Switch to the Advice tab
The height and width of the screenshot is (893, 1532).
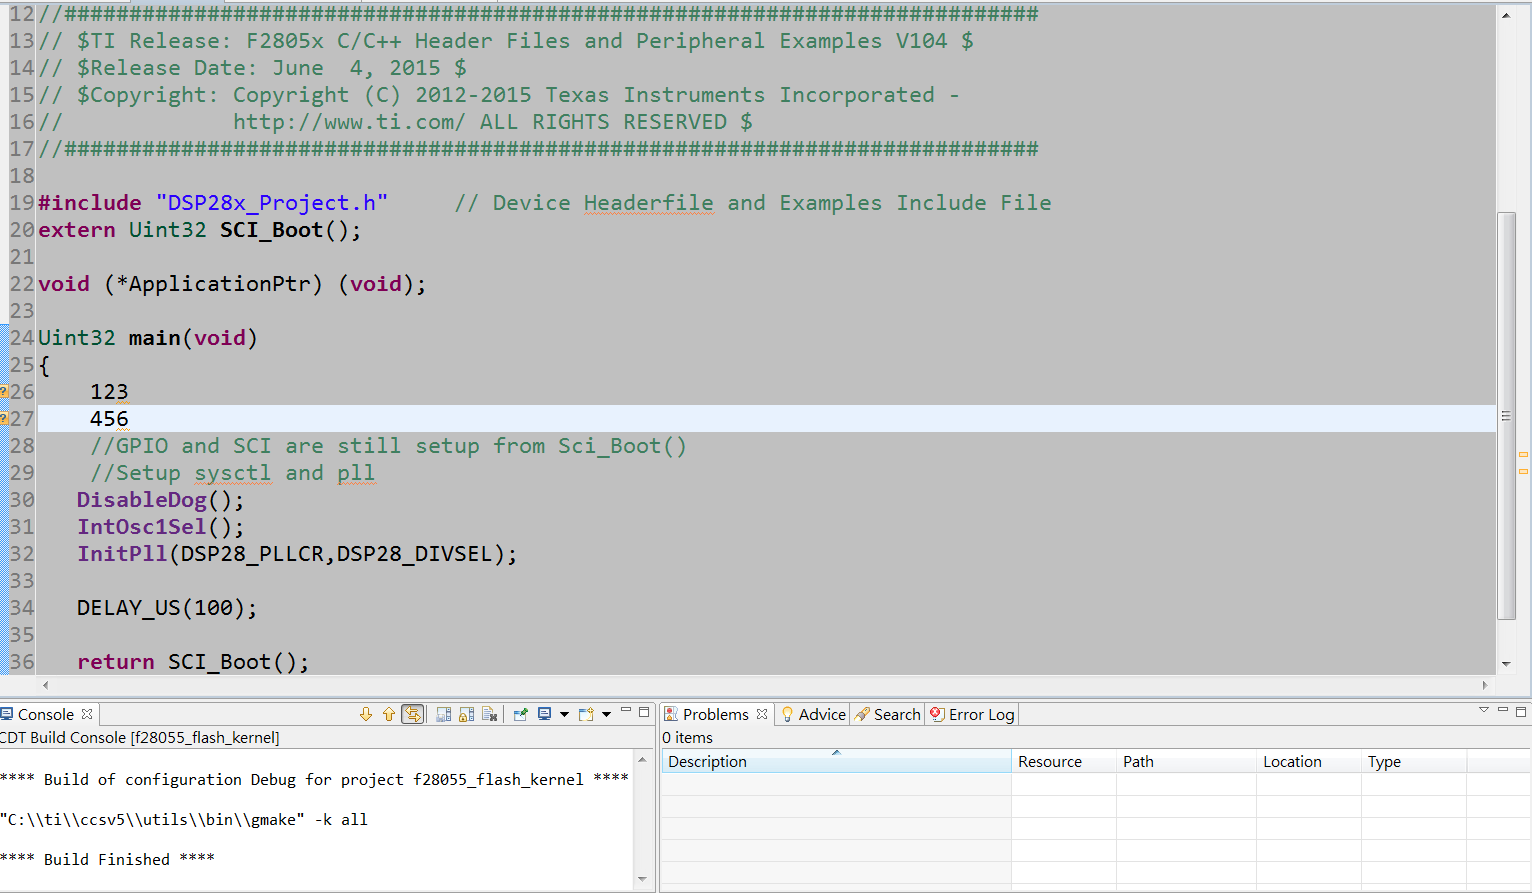click(814, 714)
